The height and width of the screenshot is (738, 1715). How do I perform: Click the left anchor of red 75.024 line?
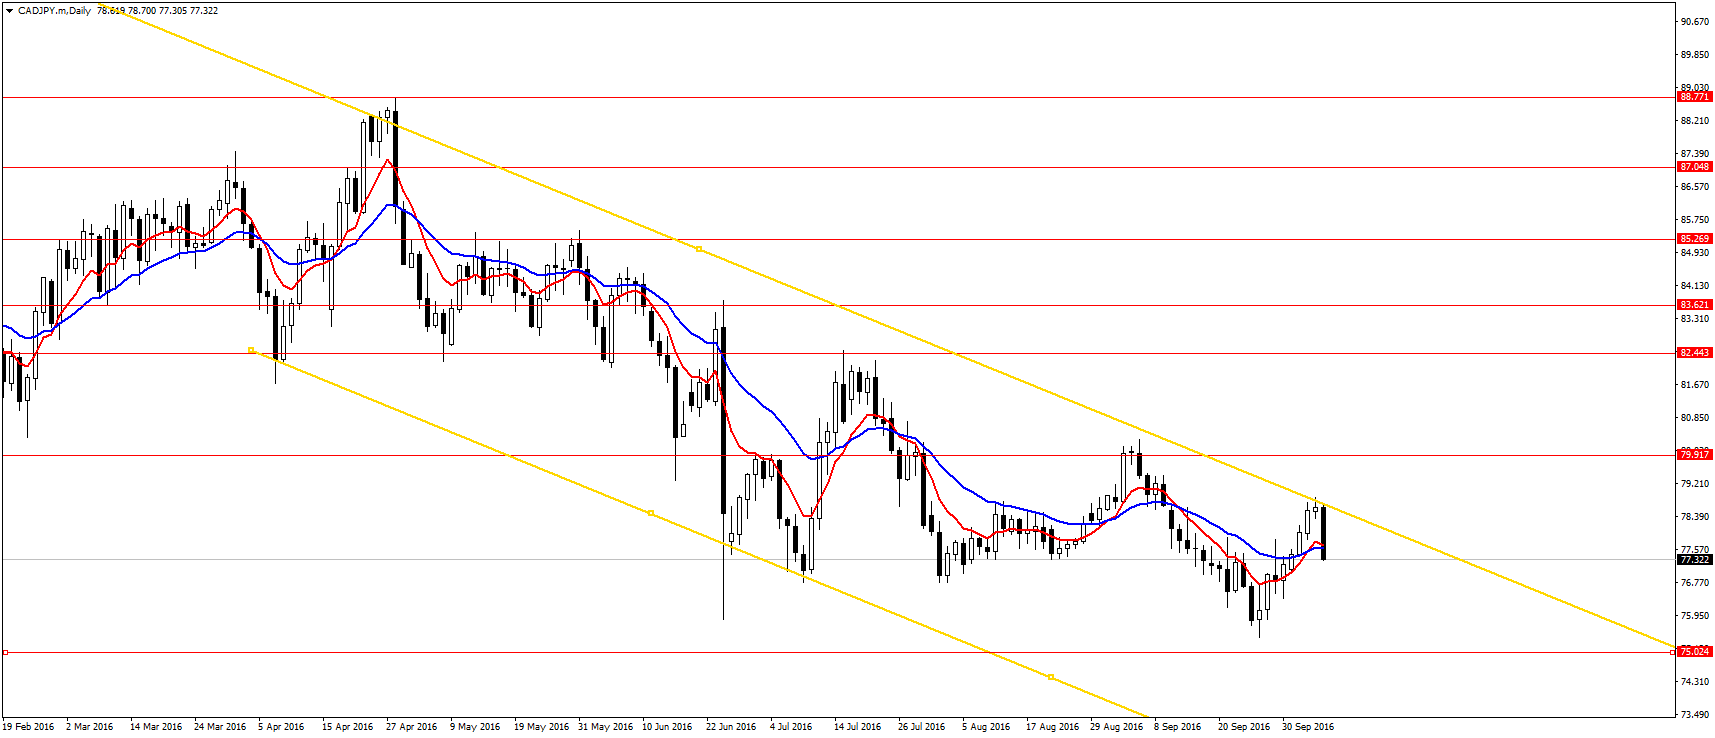click(5, 652)
